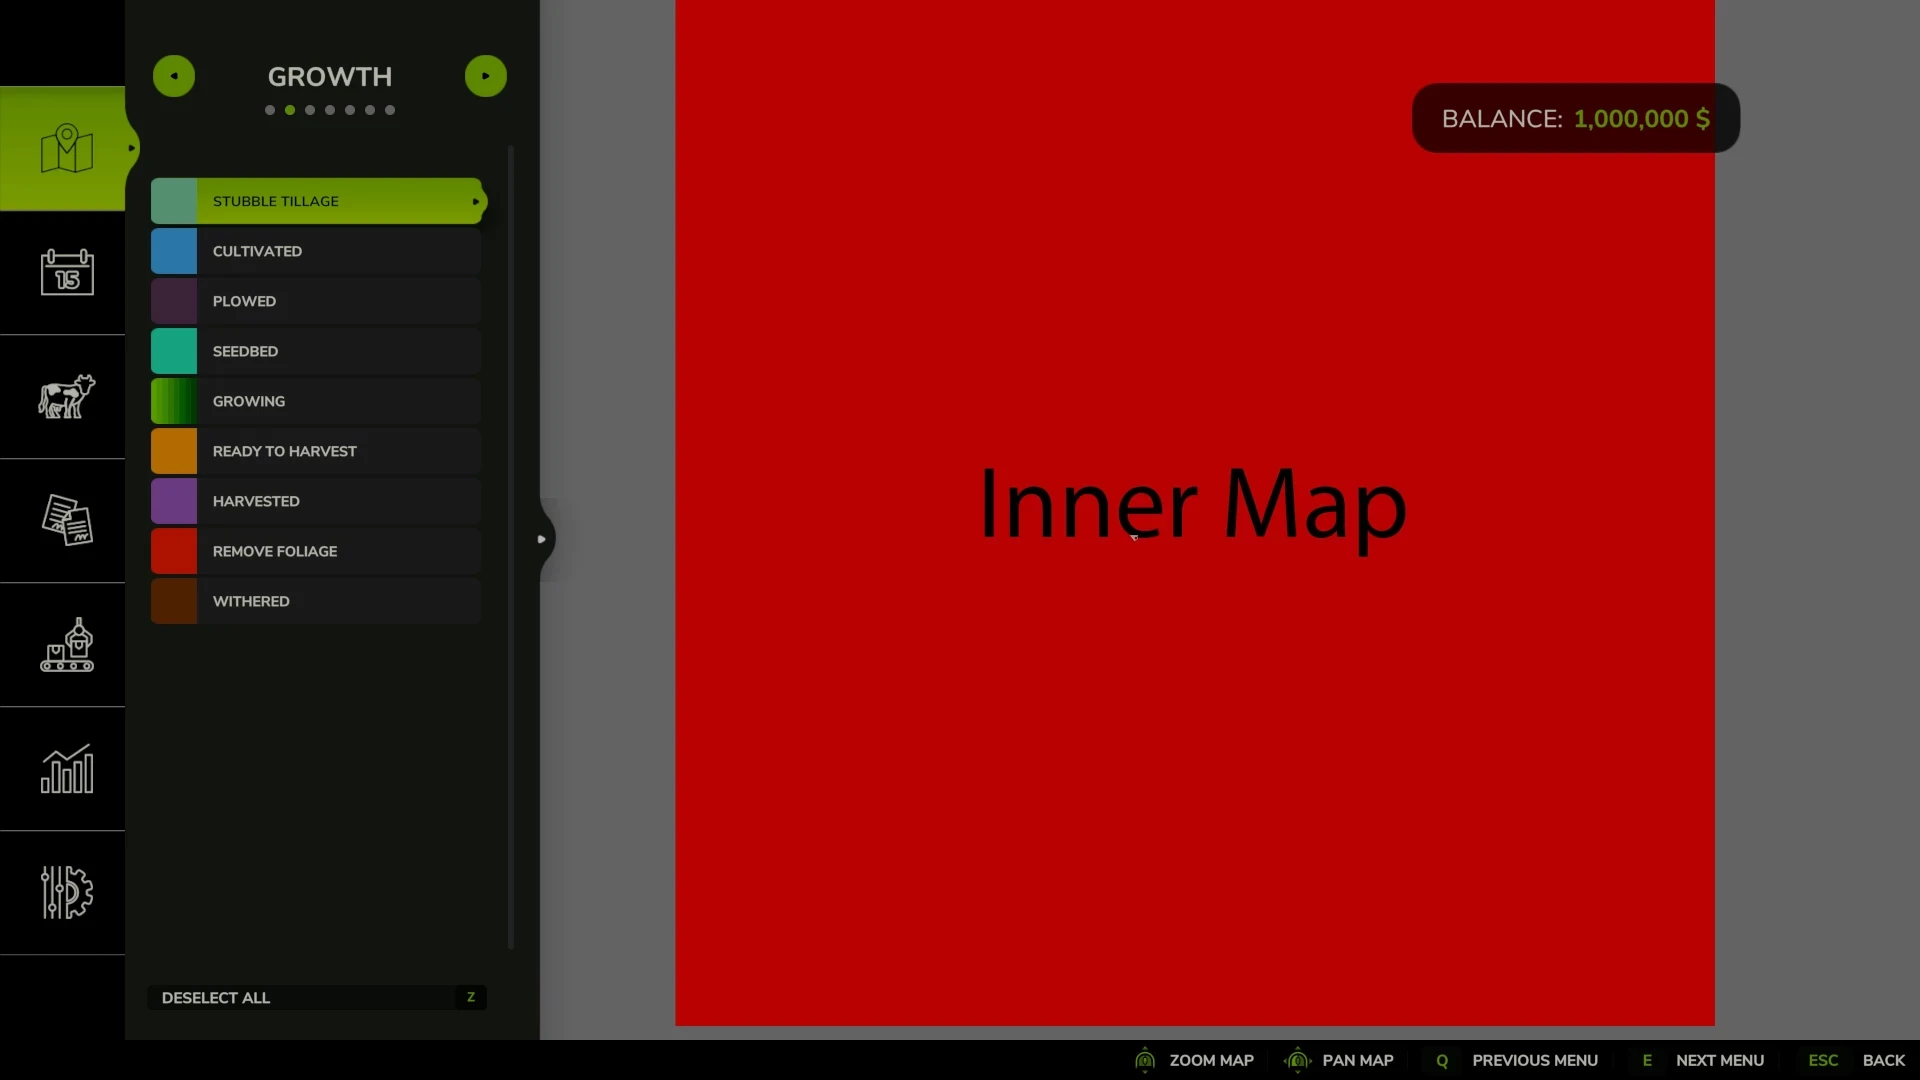Collapse the side panel using the edge arrow

(542, 539)
